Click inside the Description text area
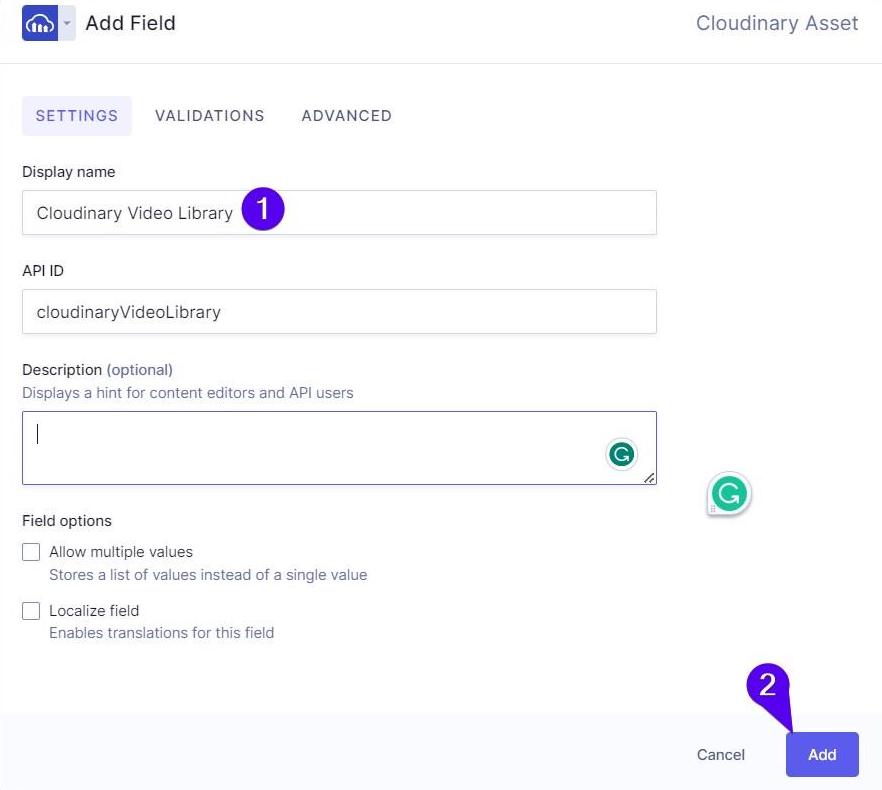The width and height of the screenshot is (882, 790). (x=300, y=447)
